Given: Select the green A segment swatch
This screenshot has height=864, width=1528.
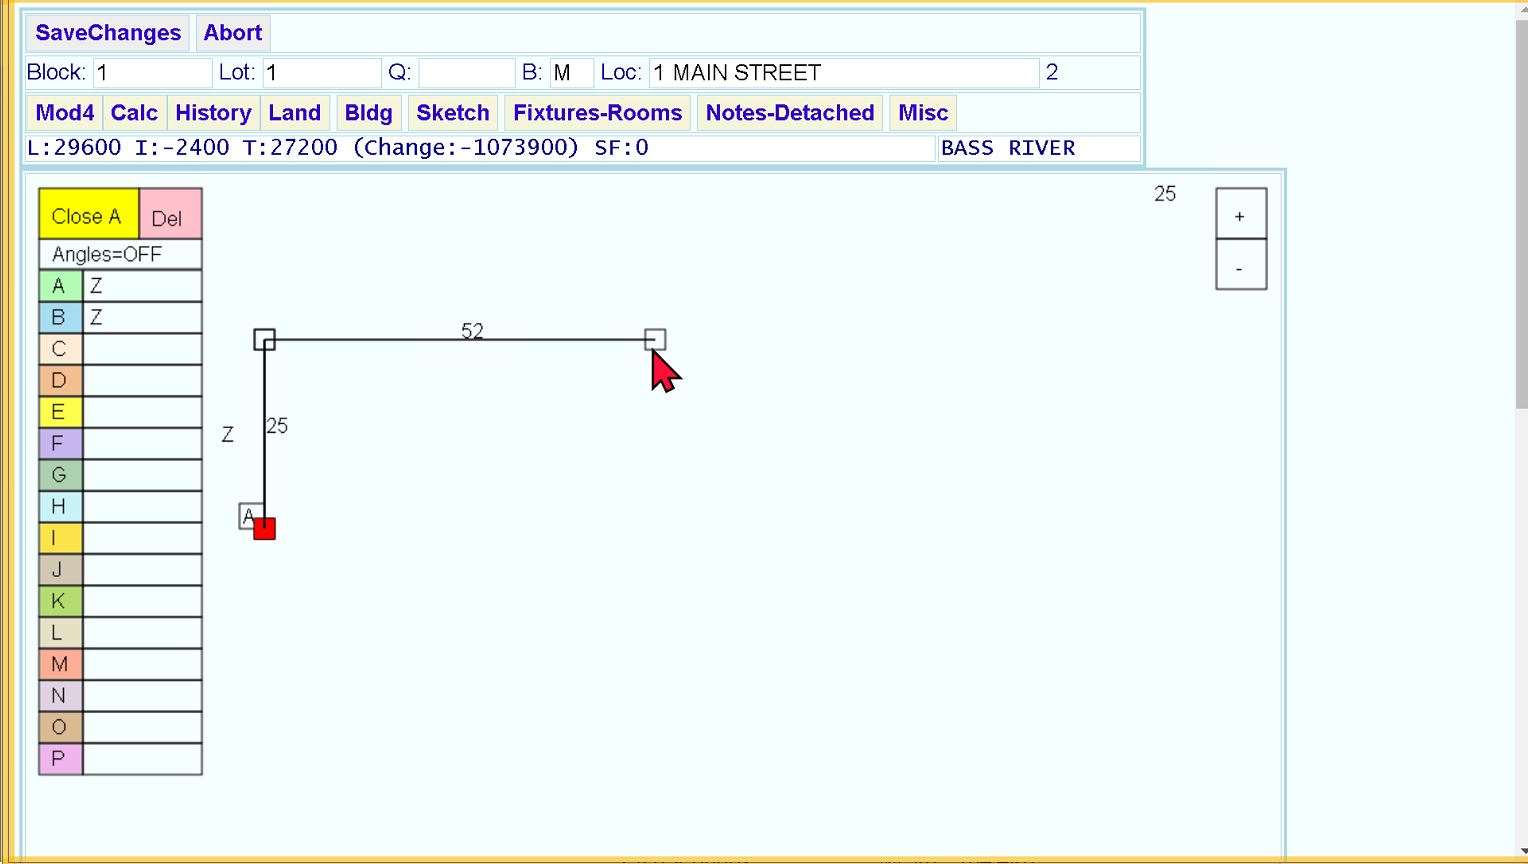Looking at the screenshot, I should (x=60, y=286).
